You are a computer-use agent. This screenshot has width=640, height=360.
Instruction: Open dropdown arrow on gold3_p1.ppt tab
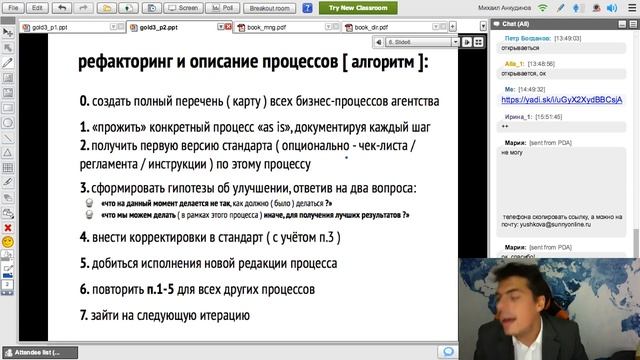(113, 27)
